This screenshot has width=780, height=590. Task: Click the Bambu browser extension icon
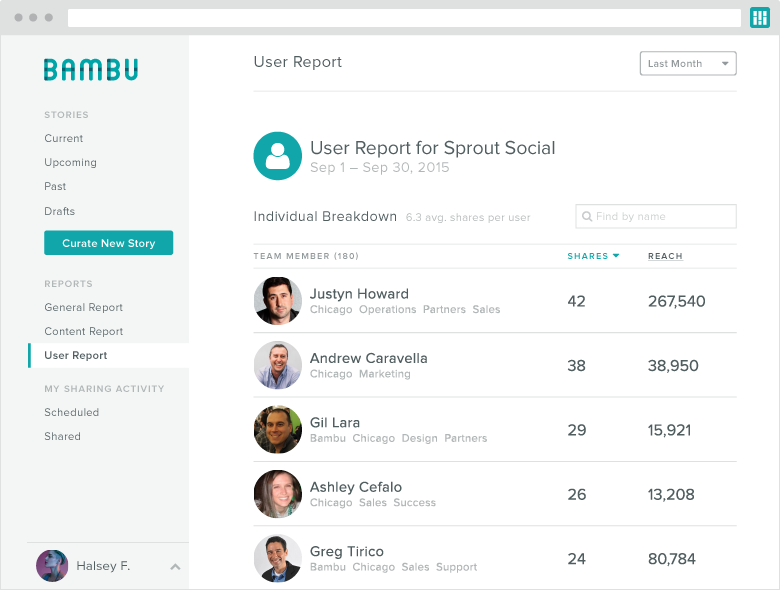pyautogui.click(x=760, y=18)
